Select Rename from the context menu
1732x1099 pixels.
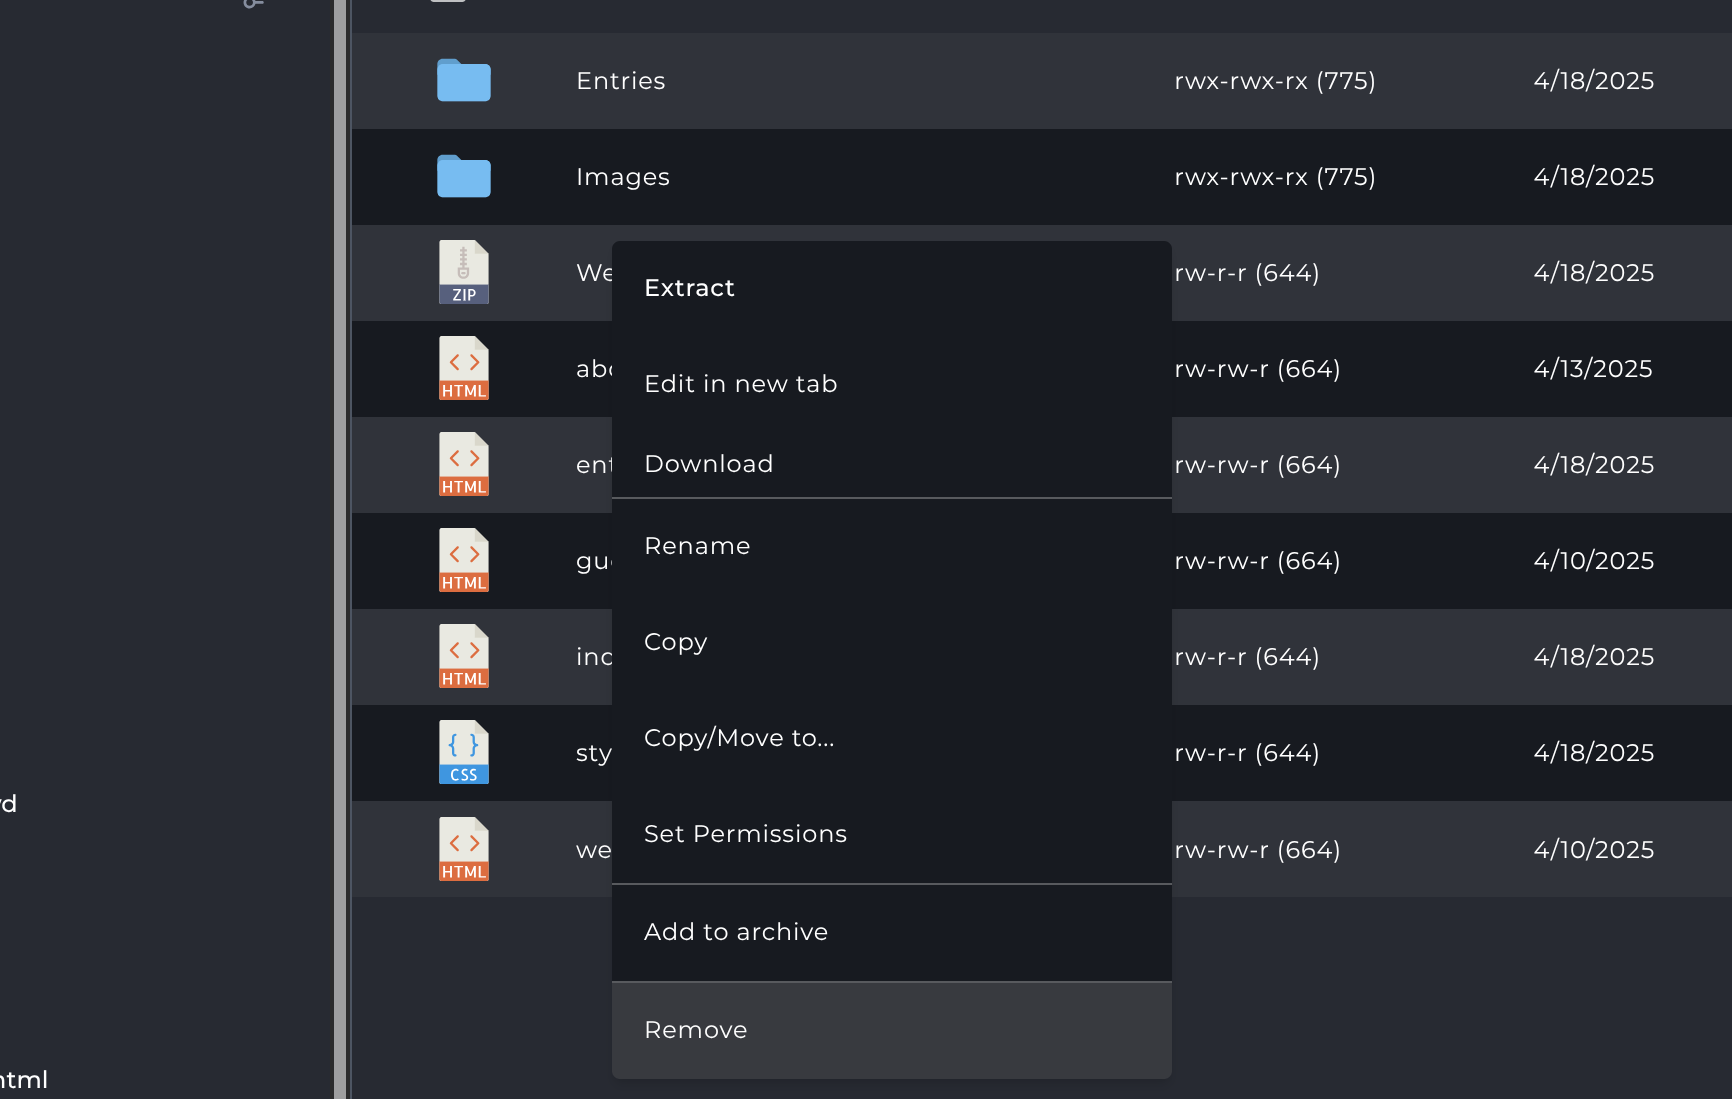click(x=697, y=546)
